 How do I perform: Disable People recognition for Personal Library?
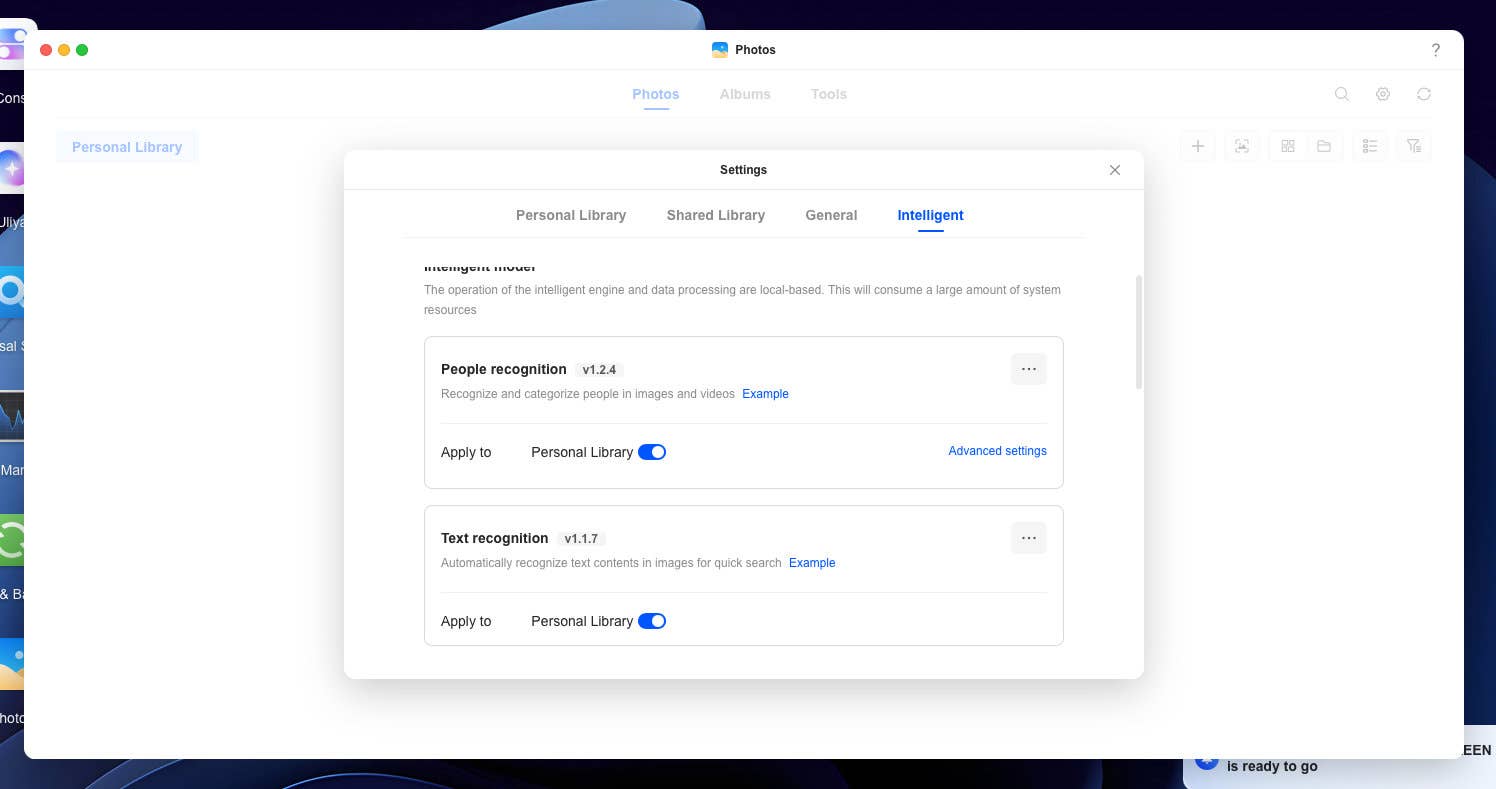[652, 452]
